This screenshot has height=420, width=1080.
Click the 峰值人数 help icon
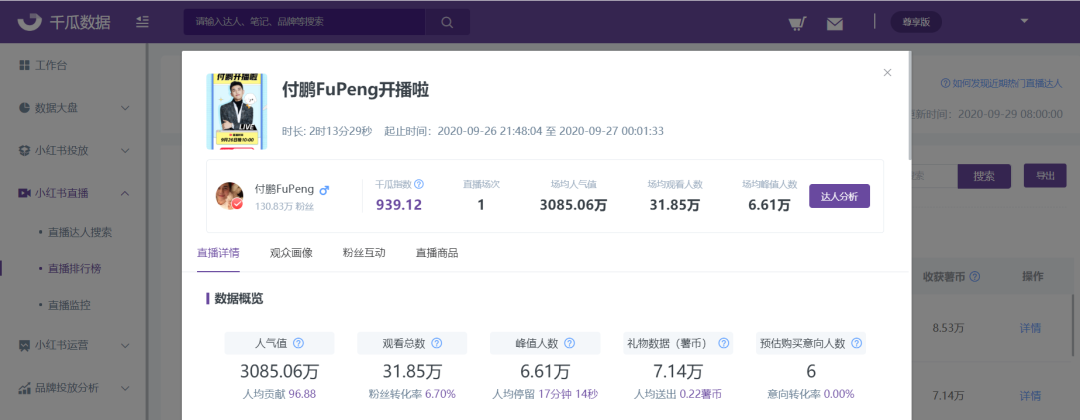[x=569, y=343]
